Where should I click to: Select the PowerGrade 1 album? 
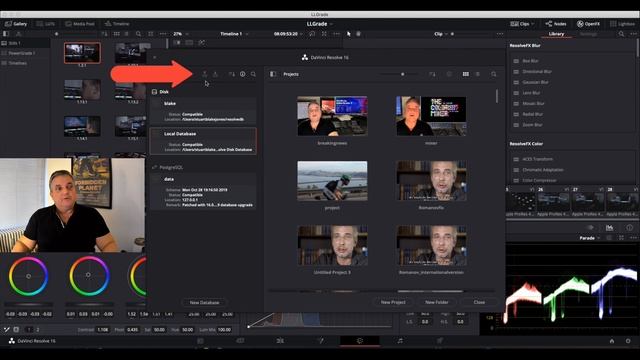pyautogui.click(x=22, y=53)
